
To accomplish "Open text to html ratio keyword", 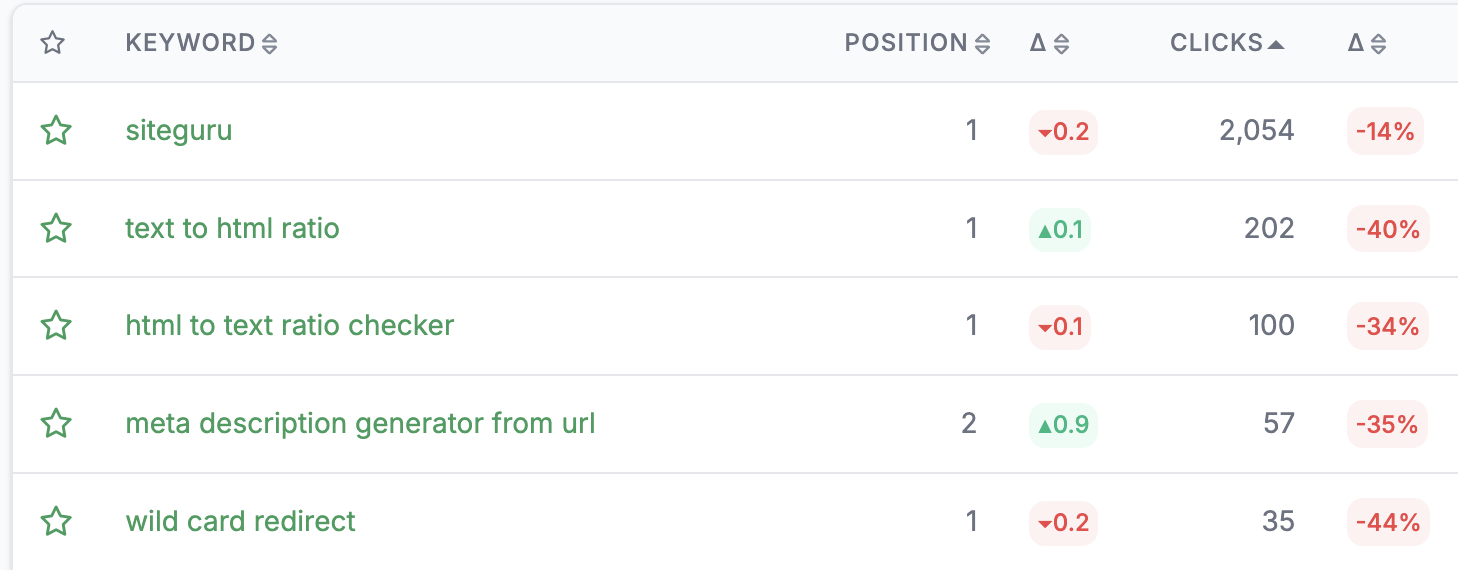I will point(232,229).
